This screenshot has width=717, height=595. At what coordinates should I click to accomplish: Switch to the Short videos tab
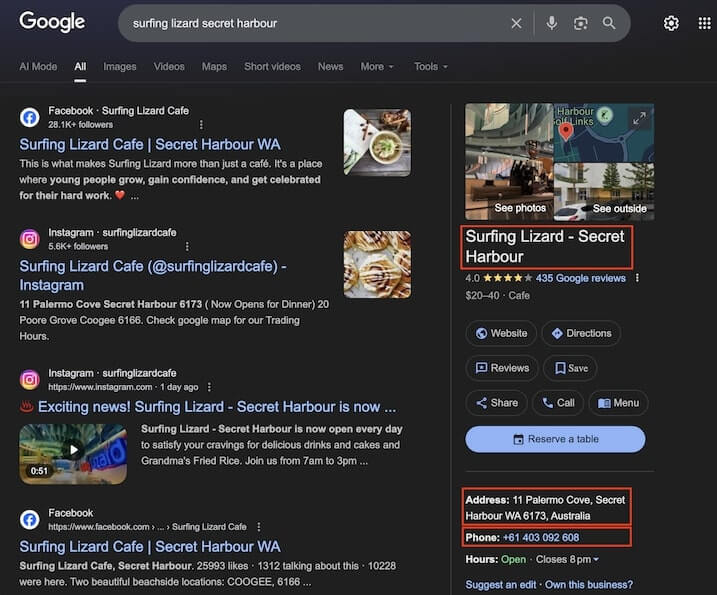(x=273, y=67)
